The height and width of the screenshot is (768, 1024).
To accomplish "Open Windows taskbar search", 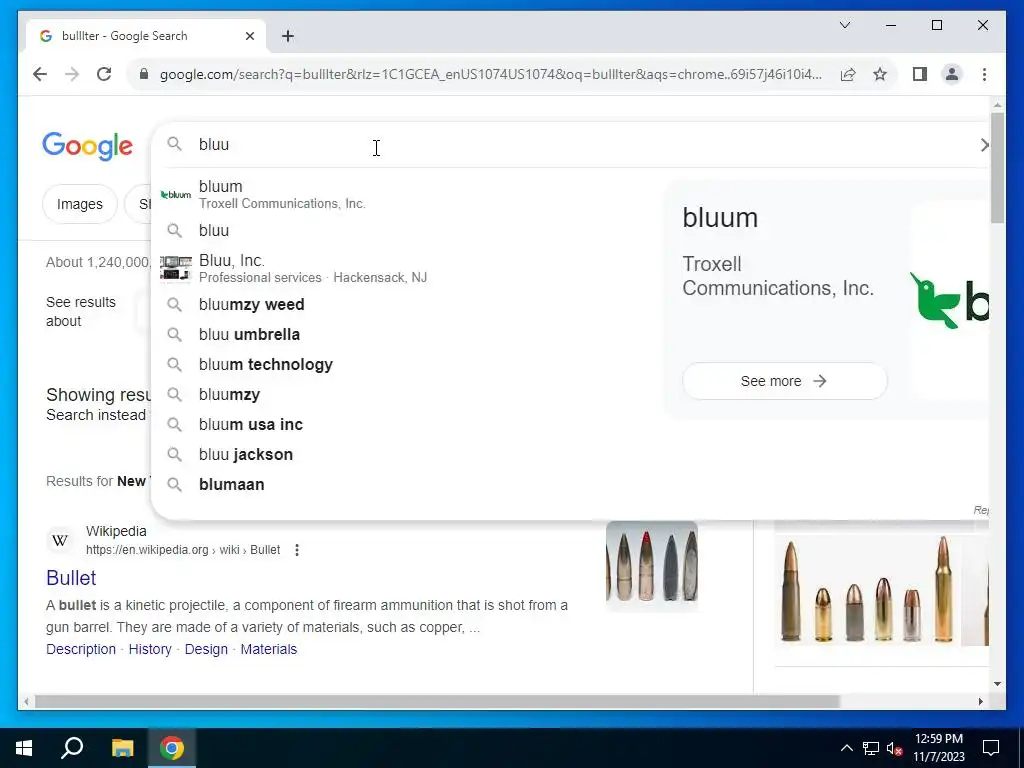I will coord(72,748).
